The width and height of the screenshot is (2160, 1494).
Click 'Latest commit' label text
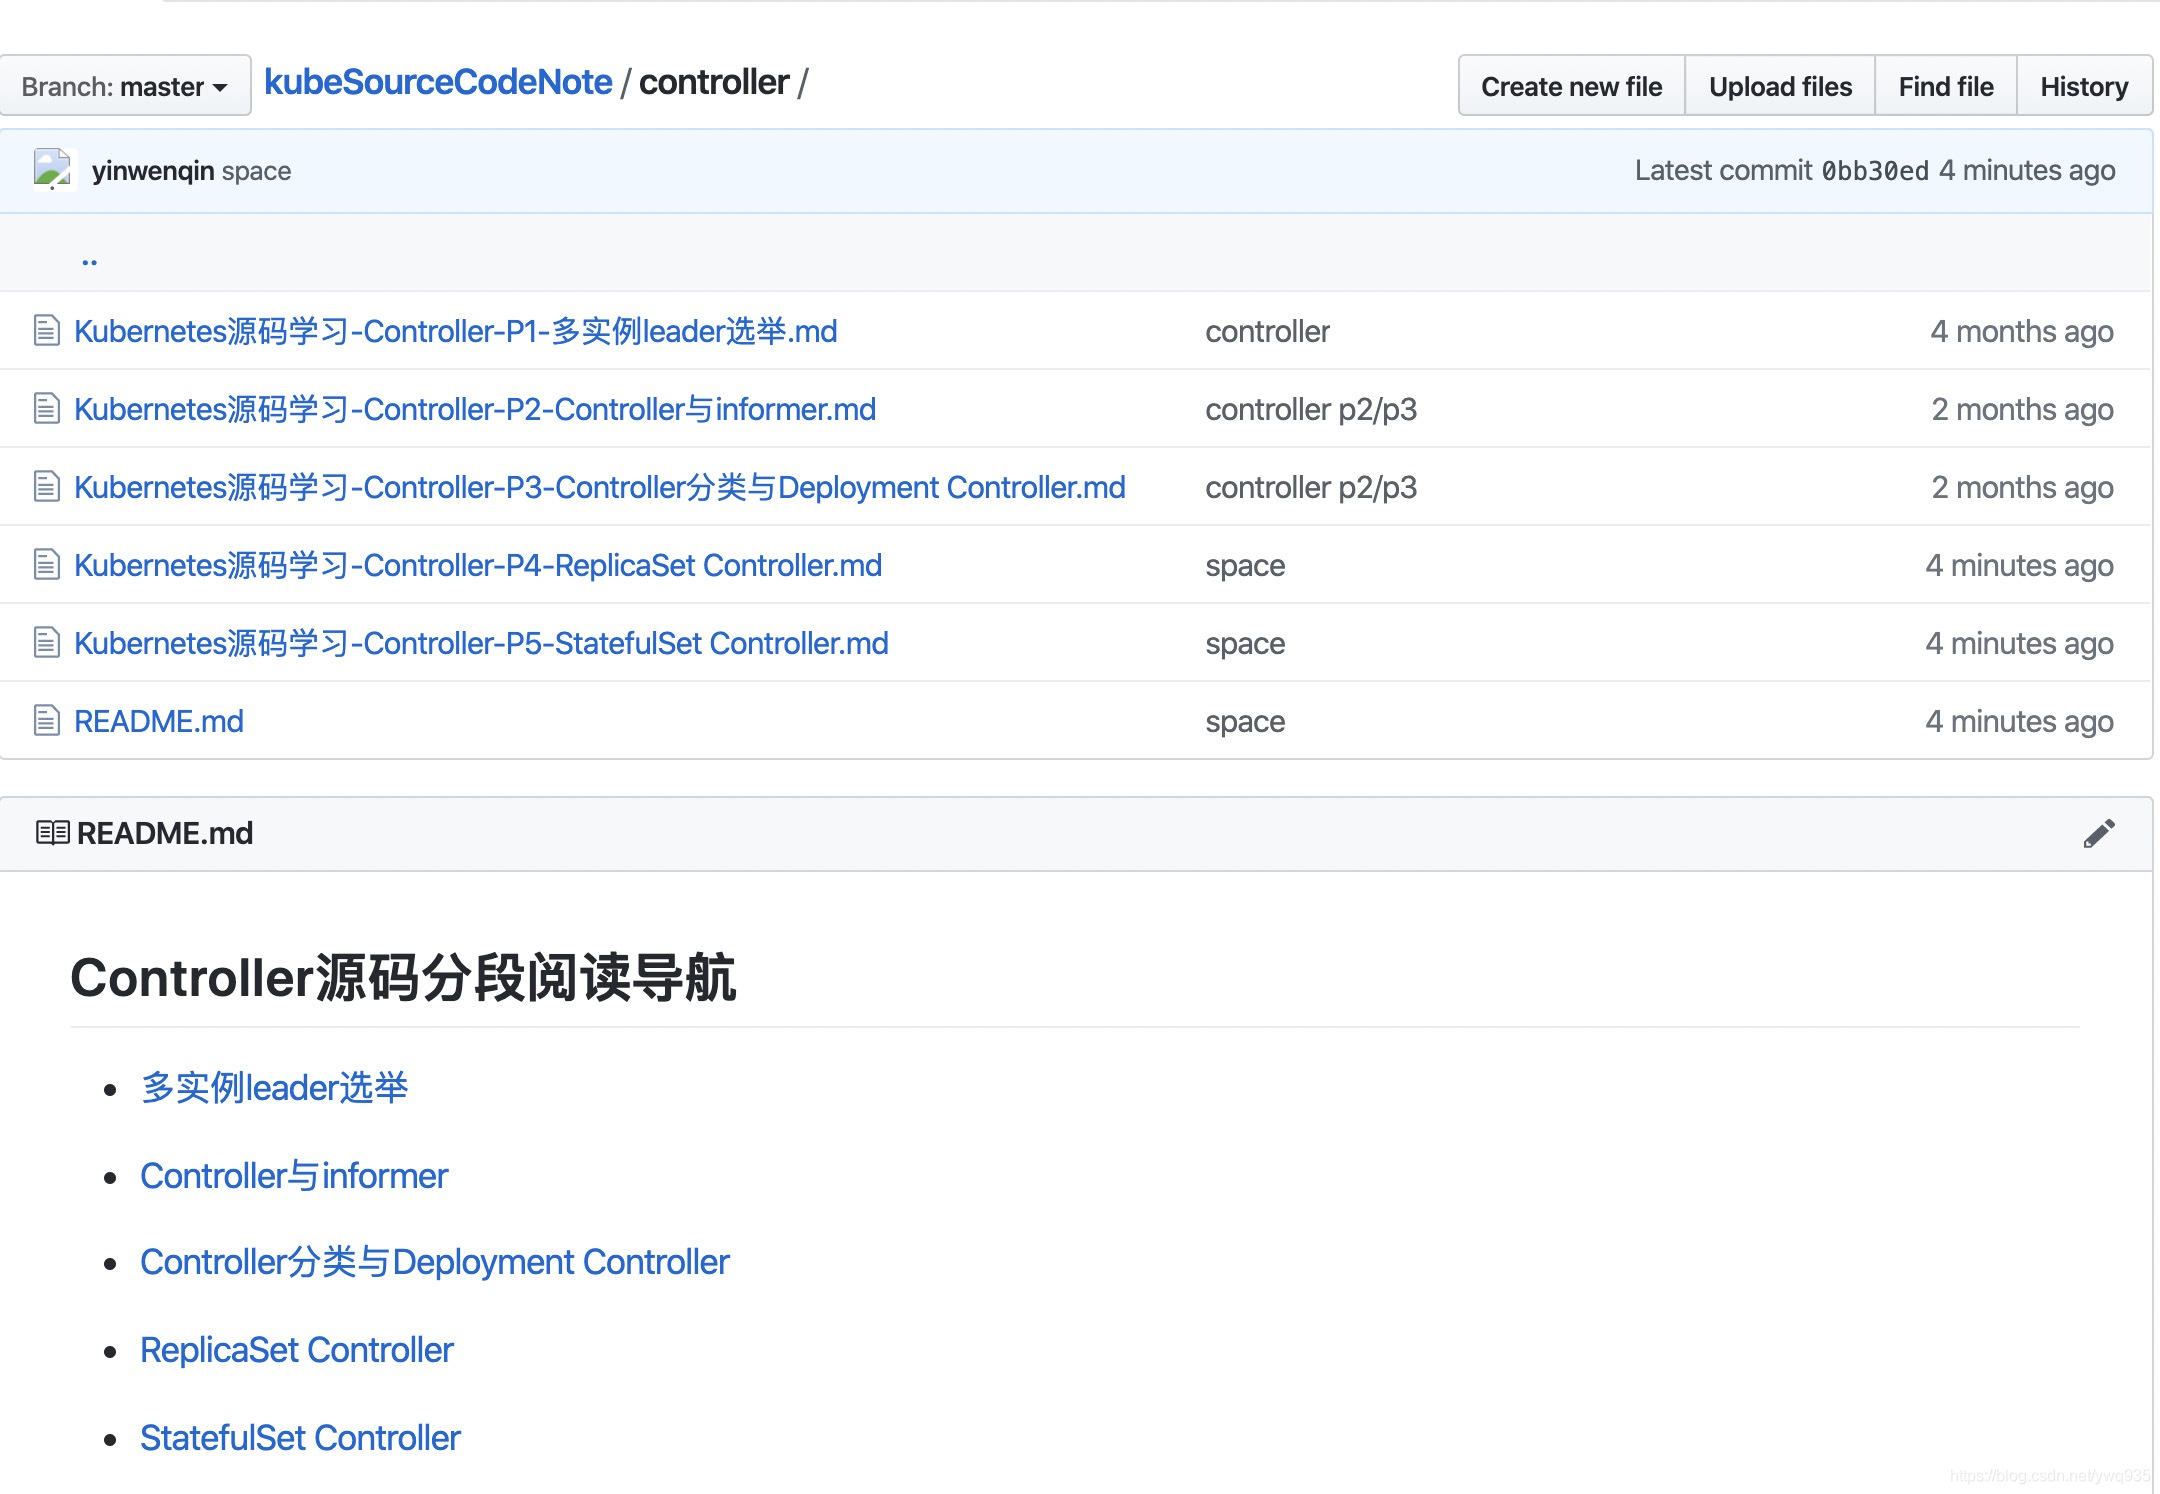coord(1723,171)
